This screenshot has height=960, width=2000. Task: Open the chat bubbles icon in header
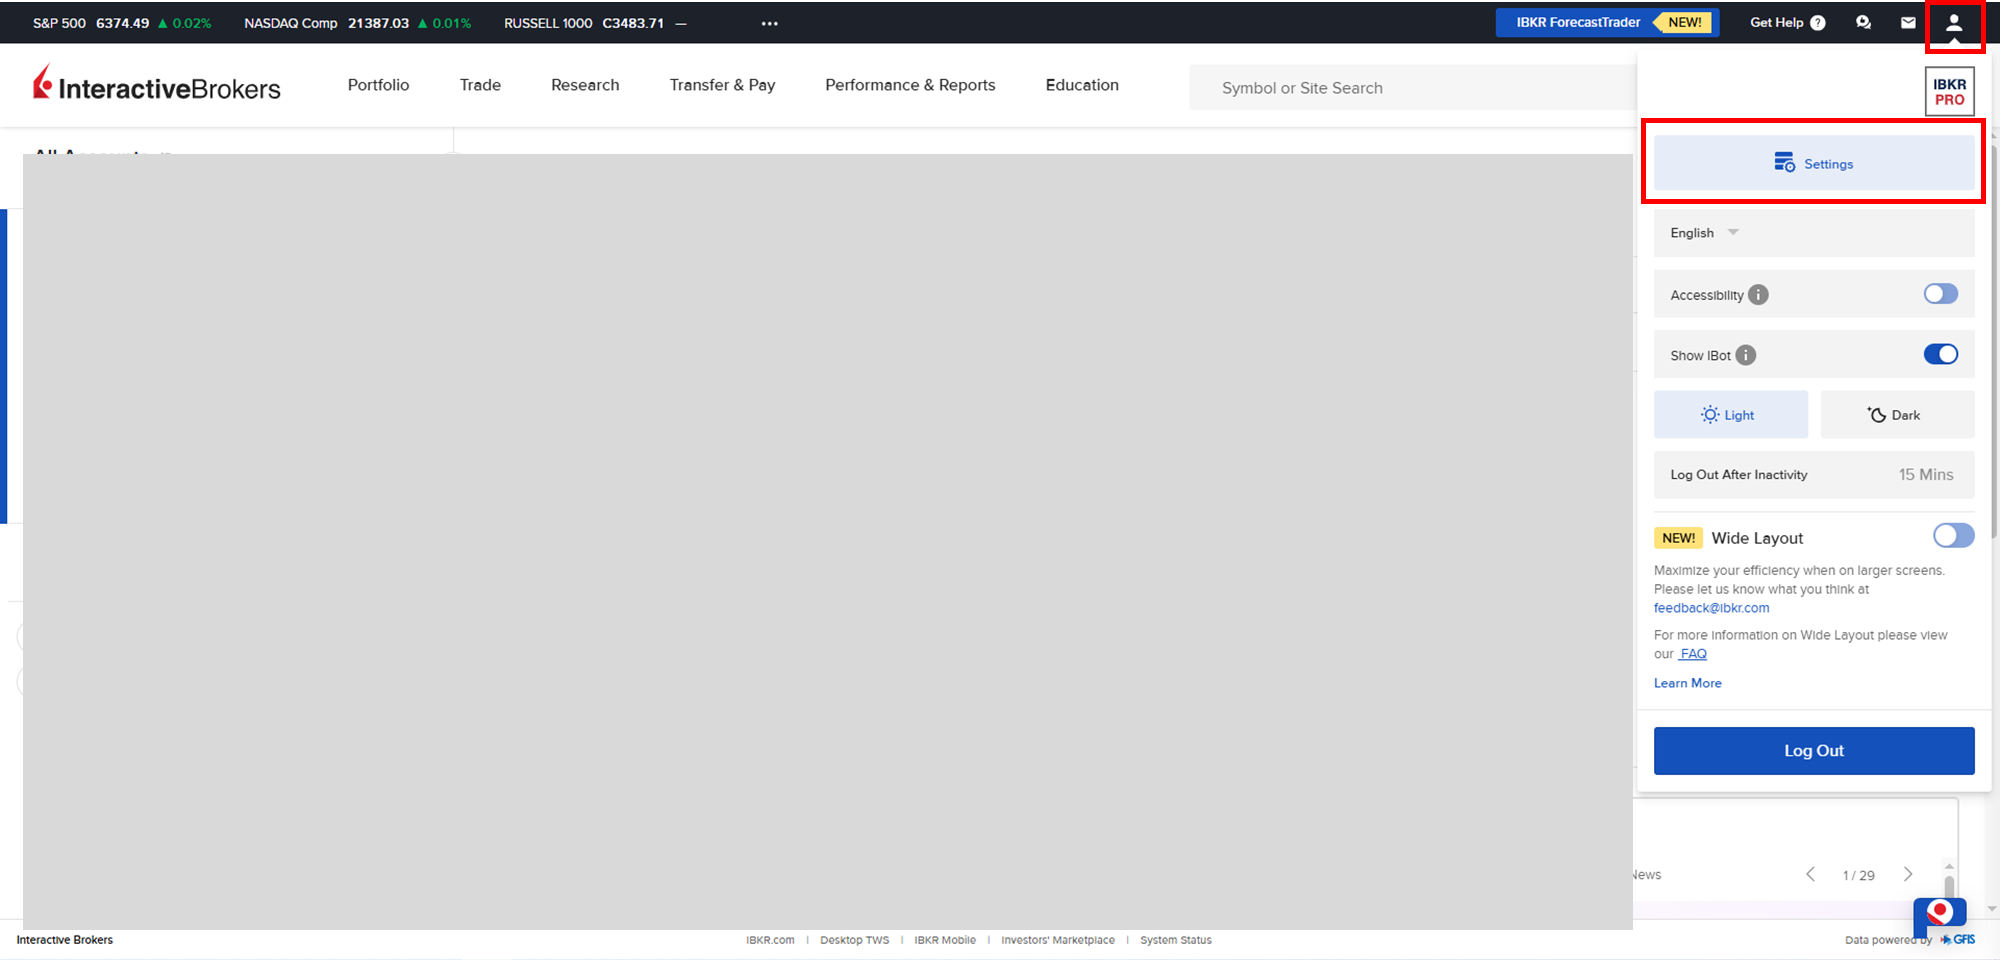point(1863,23)
